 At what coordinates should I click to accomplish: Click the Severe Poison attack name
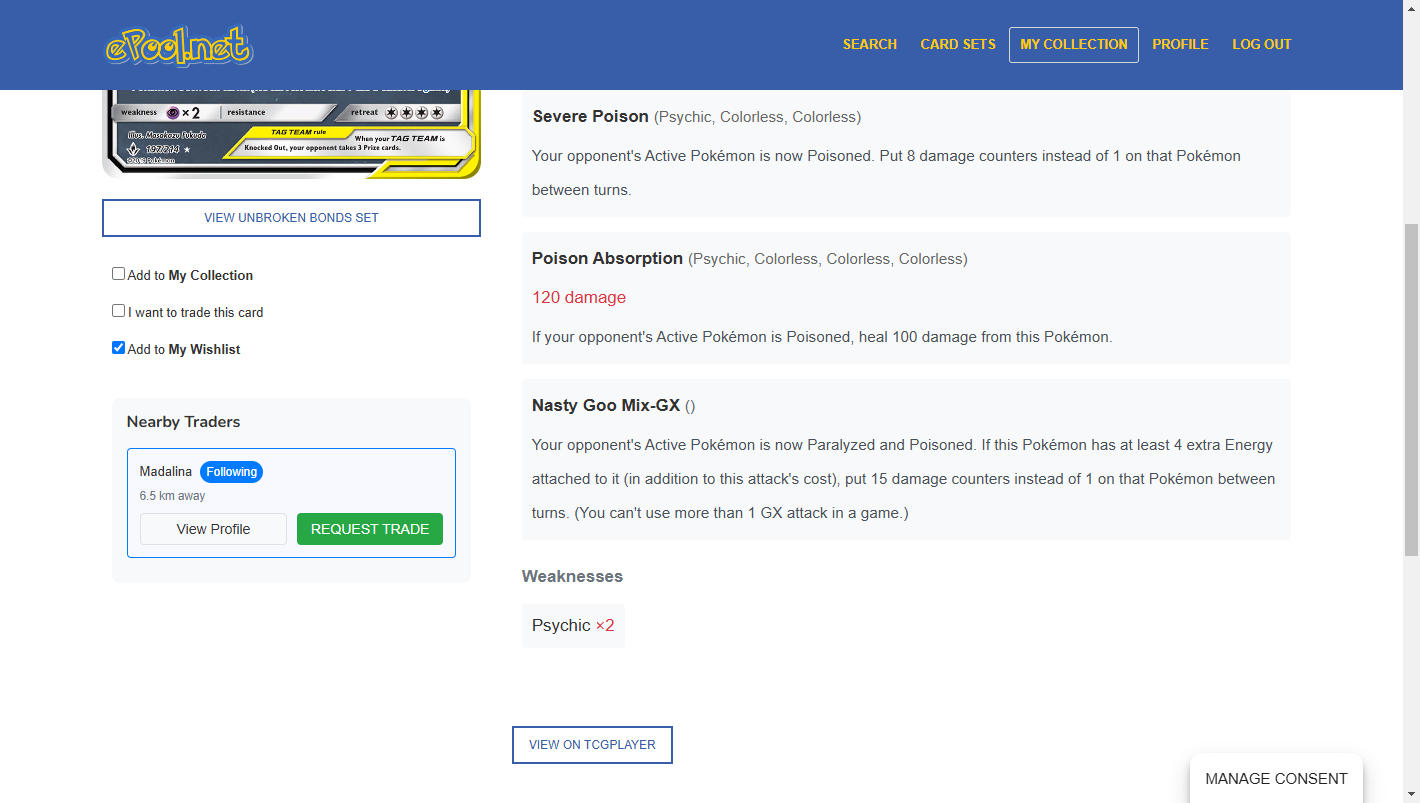click(591, 116)
